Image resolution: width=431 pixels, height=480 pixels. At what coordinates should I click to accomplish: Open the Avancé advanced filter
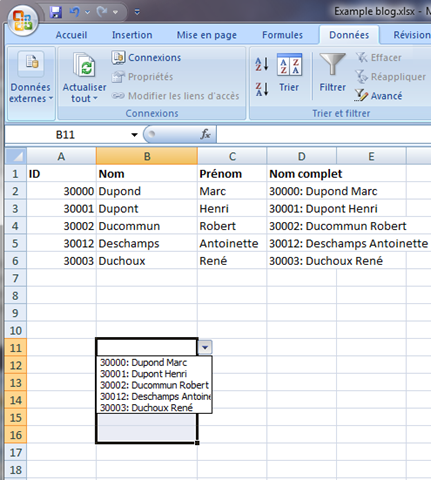click(x=379, y=96)
